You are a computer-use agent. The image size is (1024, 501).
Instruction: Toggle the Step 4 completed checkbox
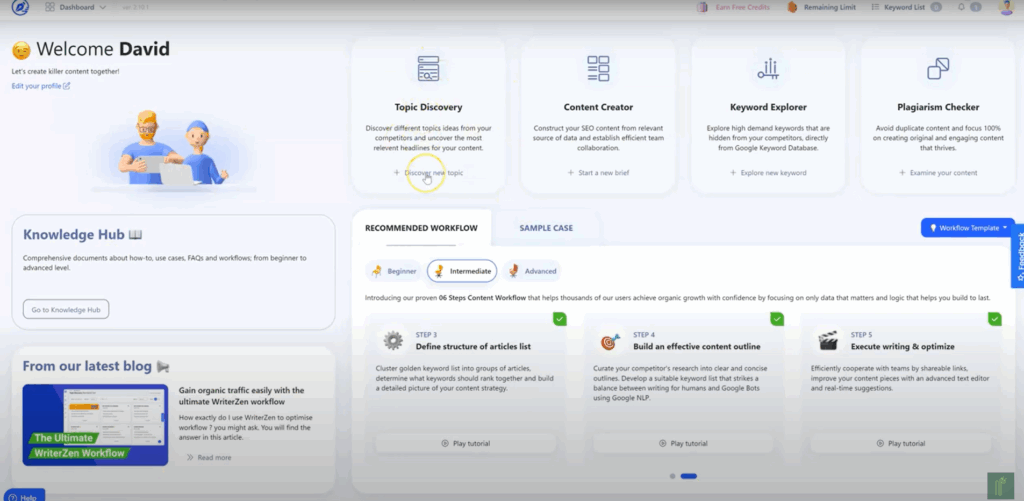pyautogui.click(x=777, y=319)
